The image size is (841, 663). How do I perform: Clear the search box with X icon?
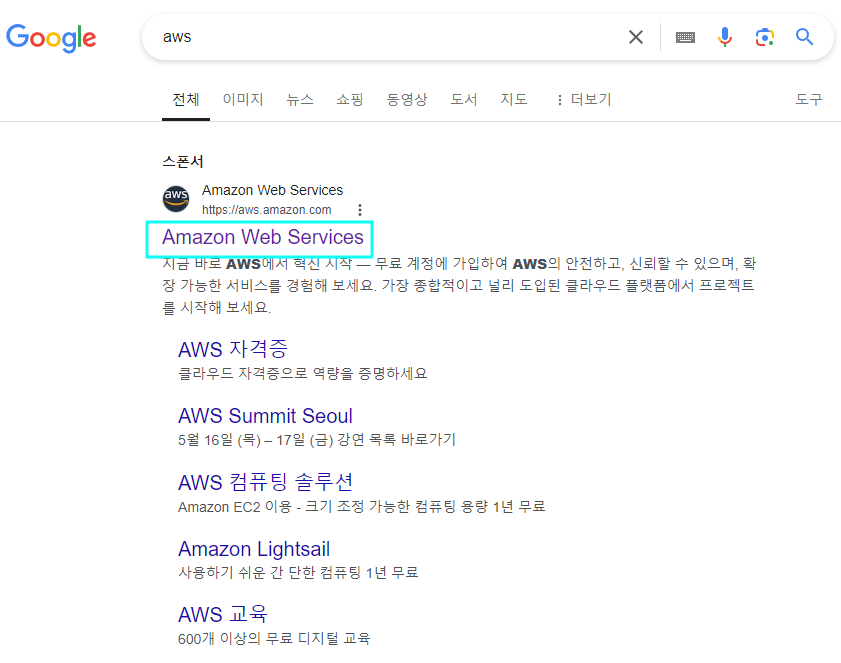(636, 37)
